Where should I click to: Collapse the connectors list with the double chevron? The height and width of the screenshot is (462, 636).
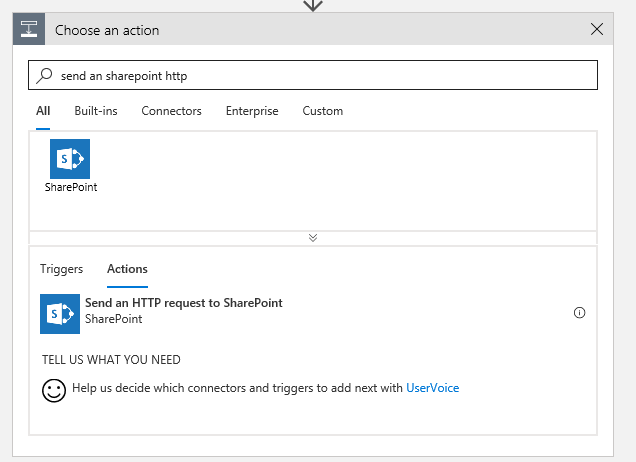click(x=313, y=238)
